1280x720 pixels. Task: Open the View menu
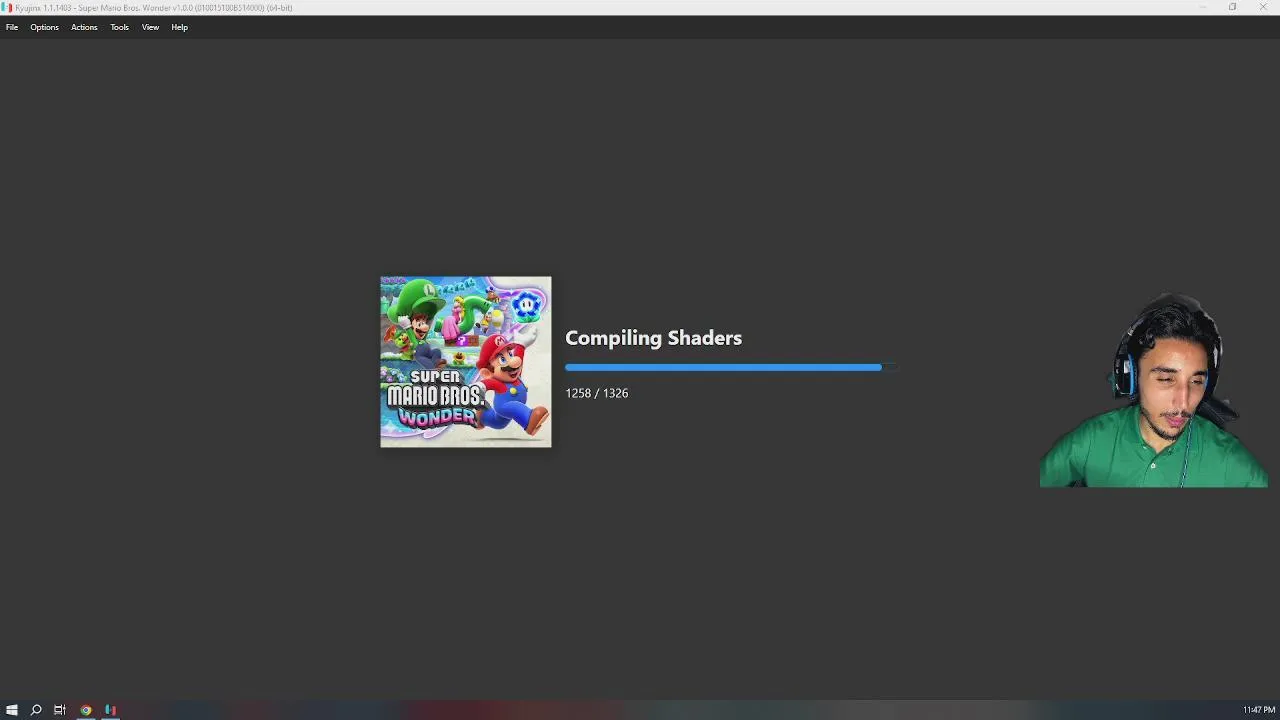[x=150, y=27]
